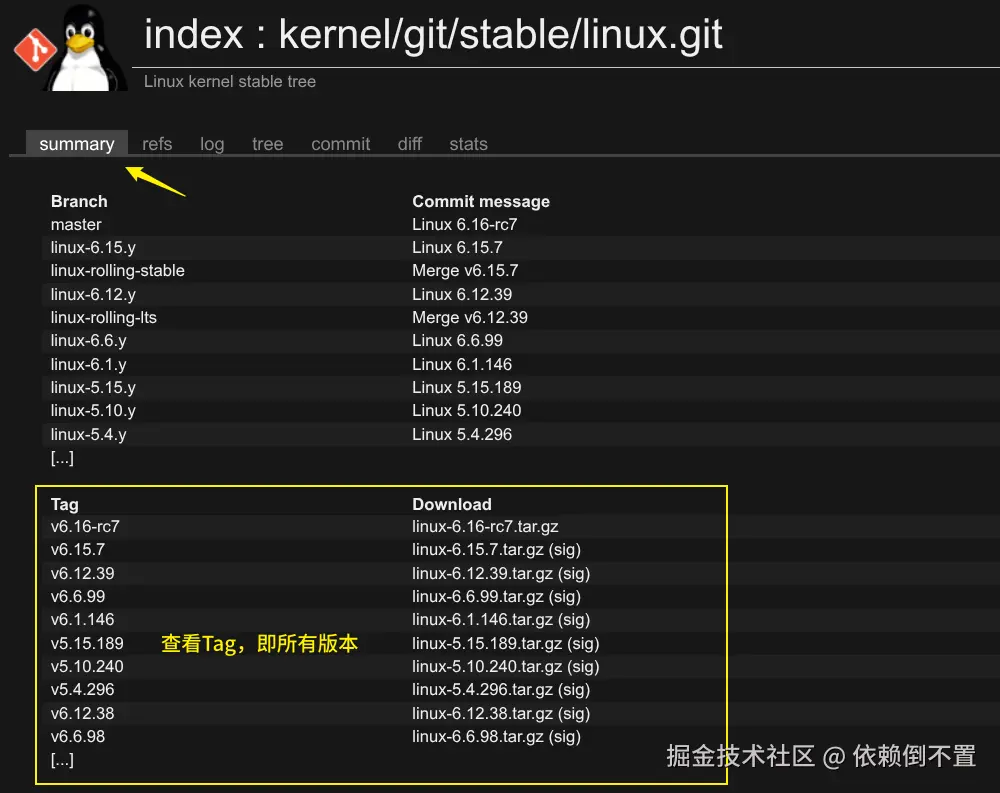Open the stats tab

pos(468,144)
